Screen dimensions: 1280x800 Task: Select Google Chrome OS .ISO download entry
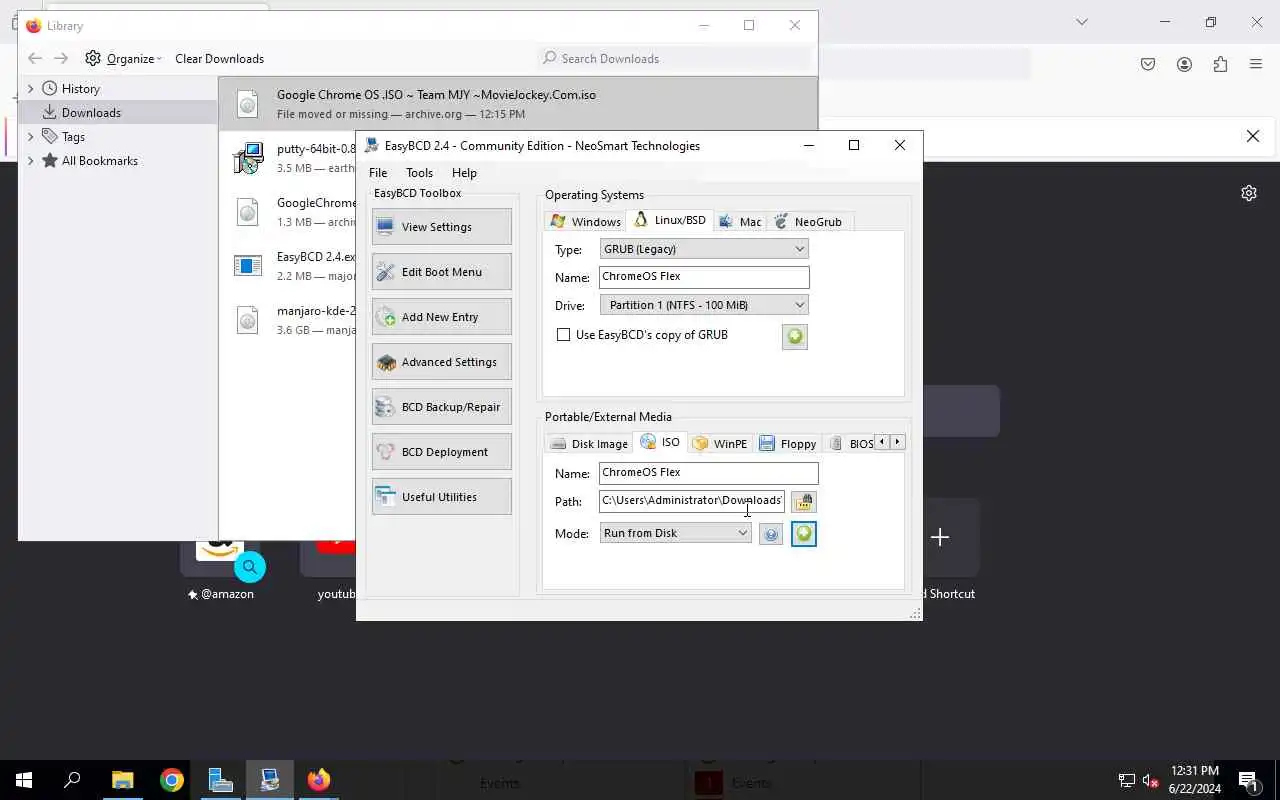tap(518, 104)
